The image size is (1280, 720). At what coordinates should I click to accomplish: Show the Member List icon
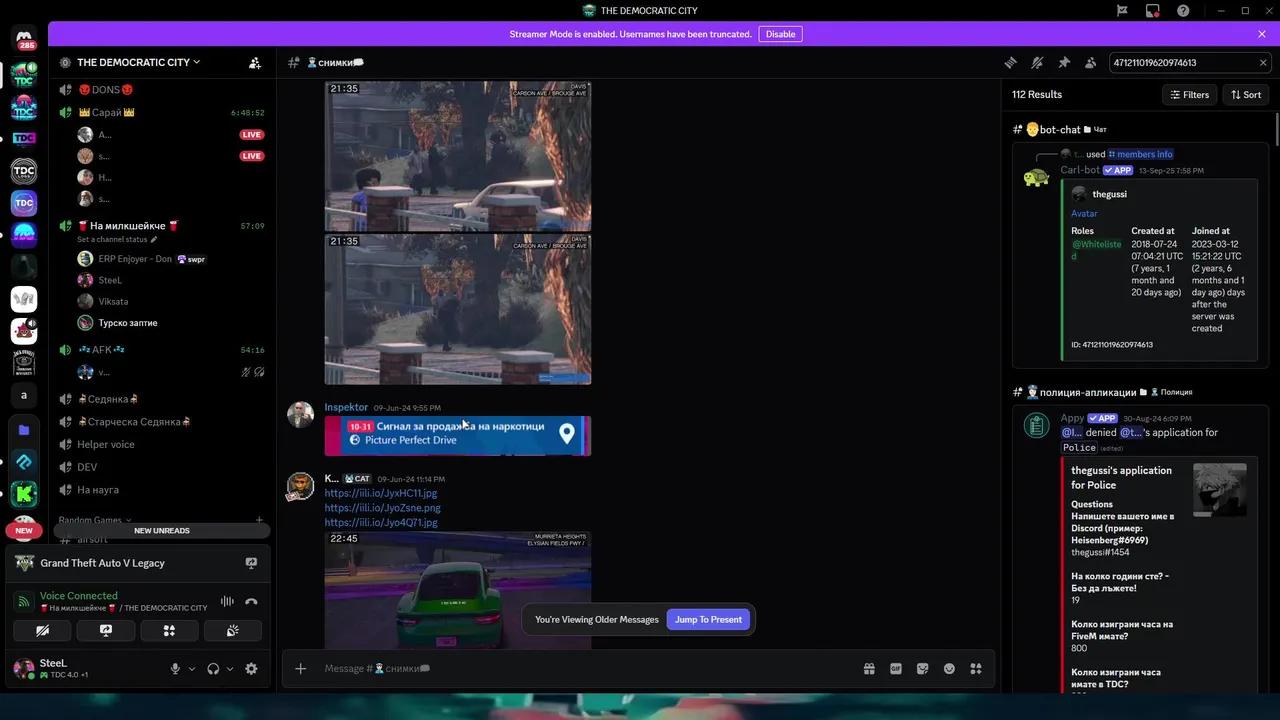(x=1091, y=62)
